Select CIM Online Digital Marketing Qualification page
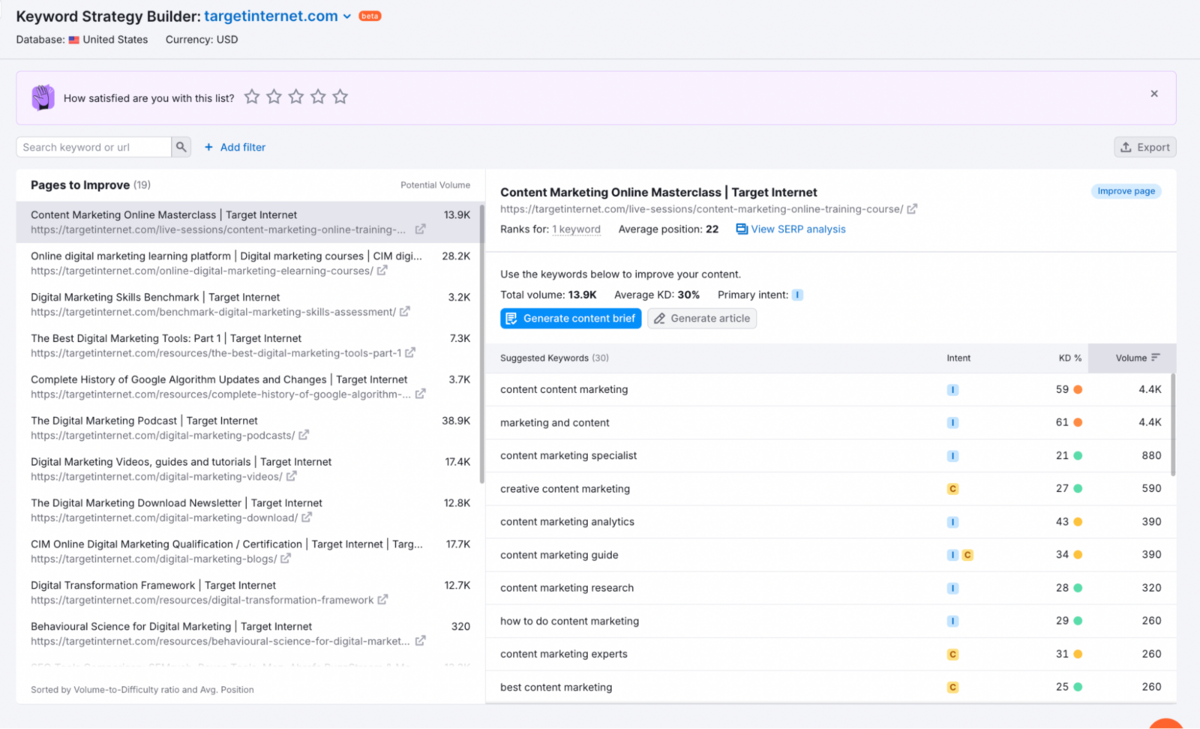This screenshot has height=729, width=1200. pos(248,551)
